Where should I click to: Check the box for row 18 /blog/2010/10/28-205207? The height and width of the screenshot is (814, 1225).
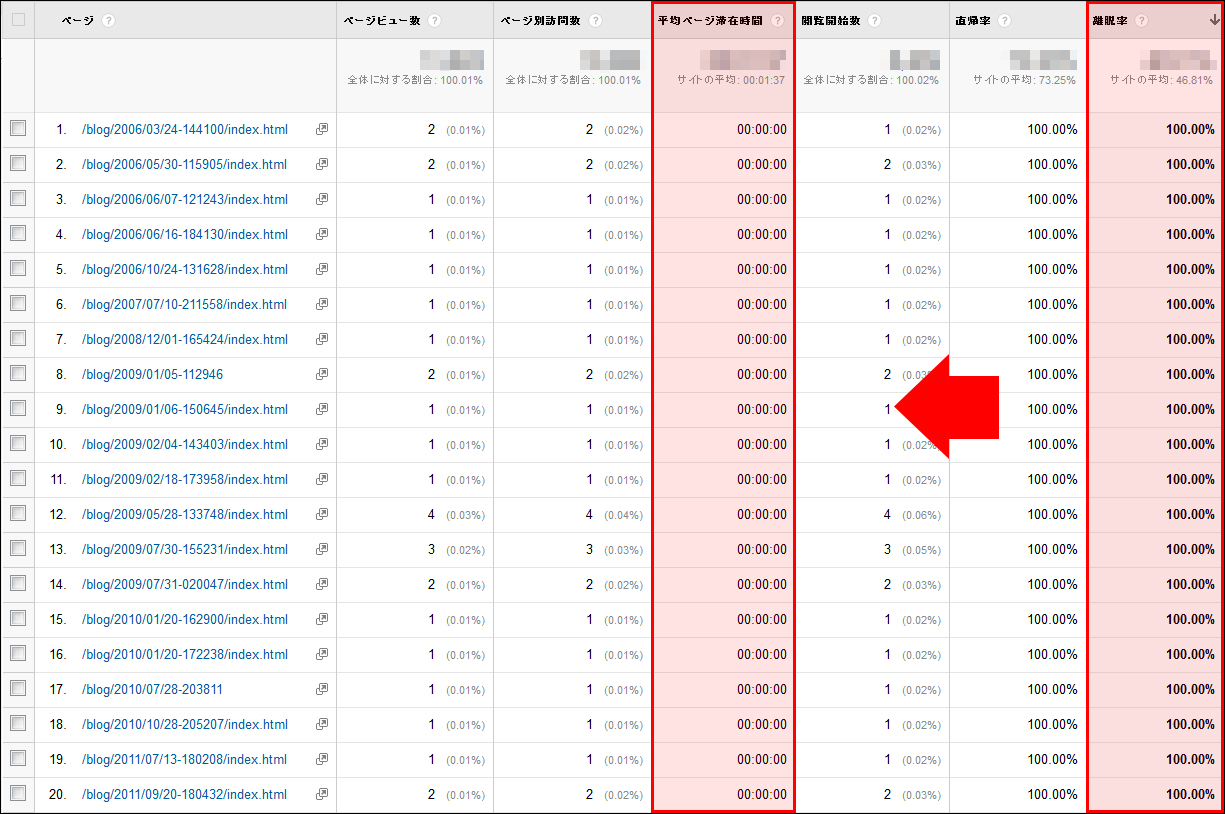[x=18, y=723]
